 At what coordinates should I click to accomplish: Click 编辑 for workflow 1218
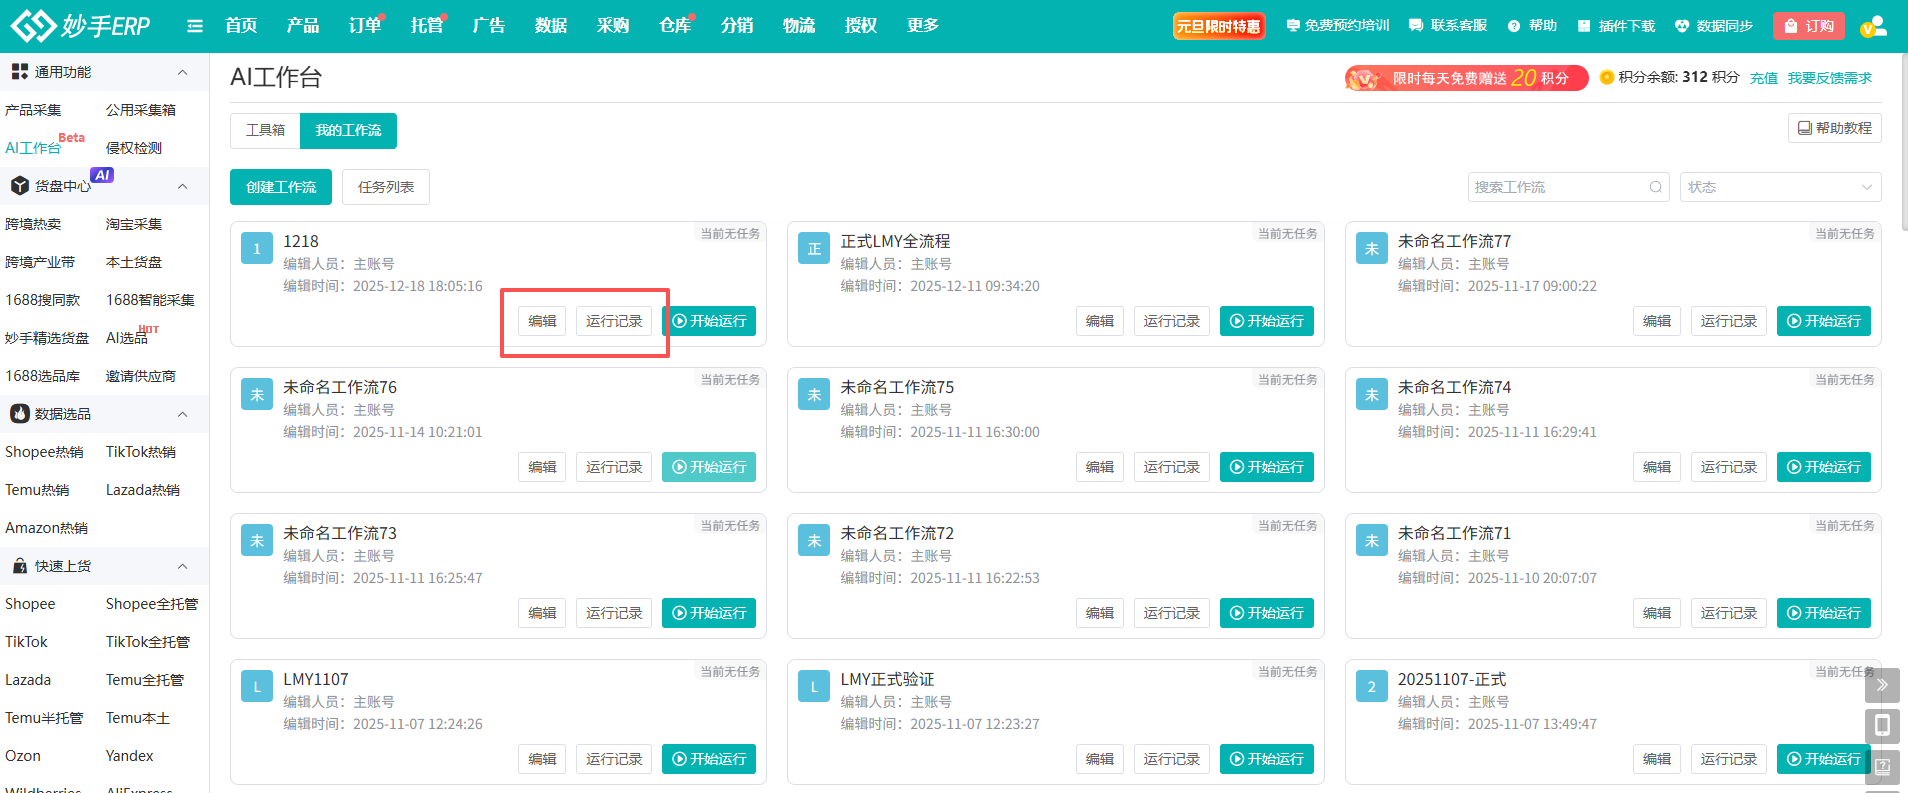click(542, 321)
